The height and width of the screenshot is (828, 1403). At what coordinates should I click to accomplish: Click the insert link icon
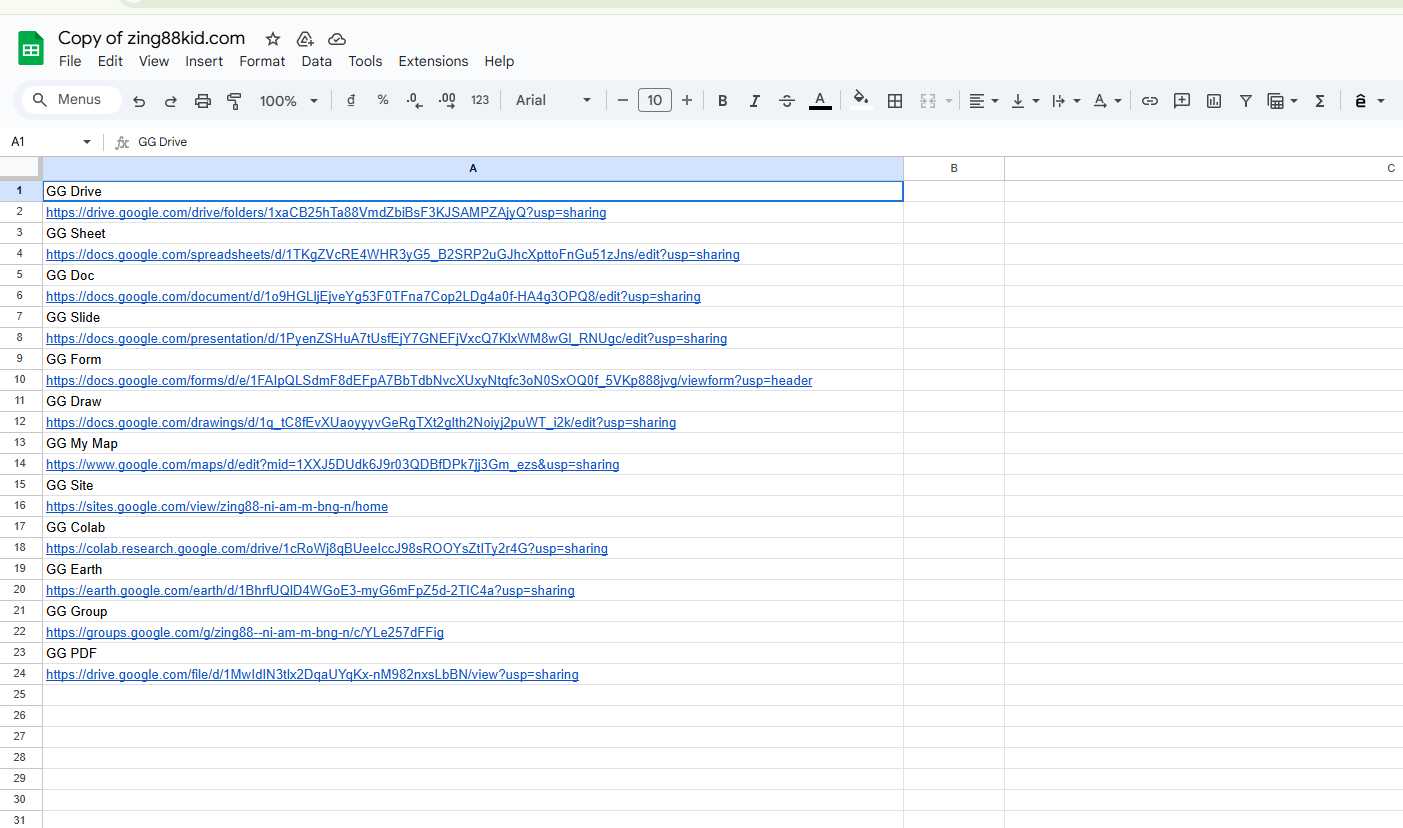1150,100
